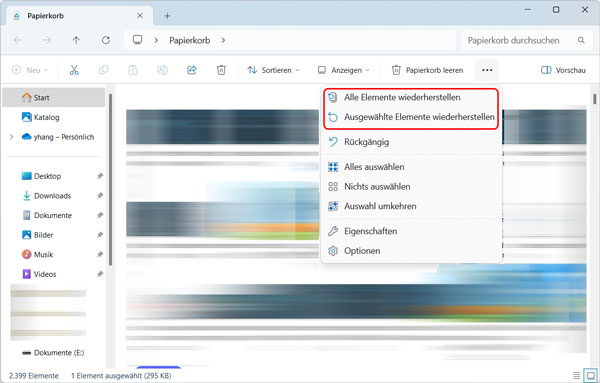Select Alles auswählen menu entry
Image resolution: width=600 pixels, height=383 pixels.
[411, 167]
